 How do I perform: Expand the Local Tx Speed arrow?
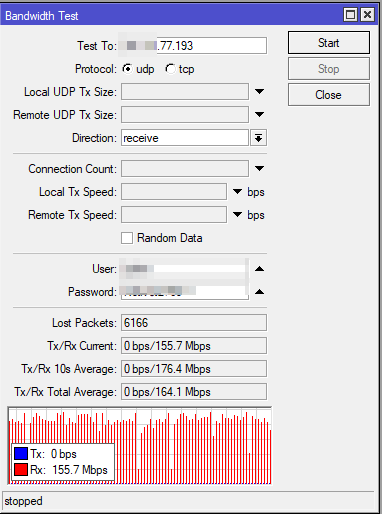(237, 192)
